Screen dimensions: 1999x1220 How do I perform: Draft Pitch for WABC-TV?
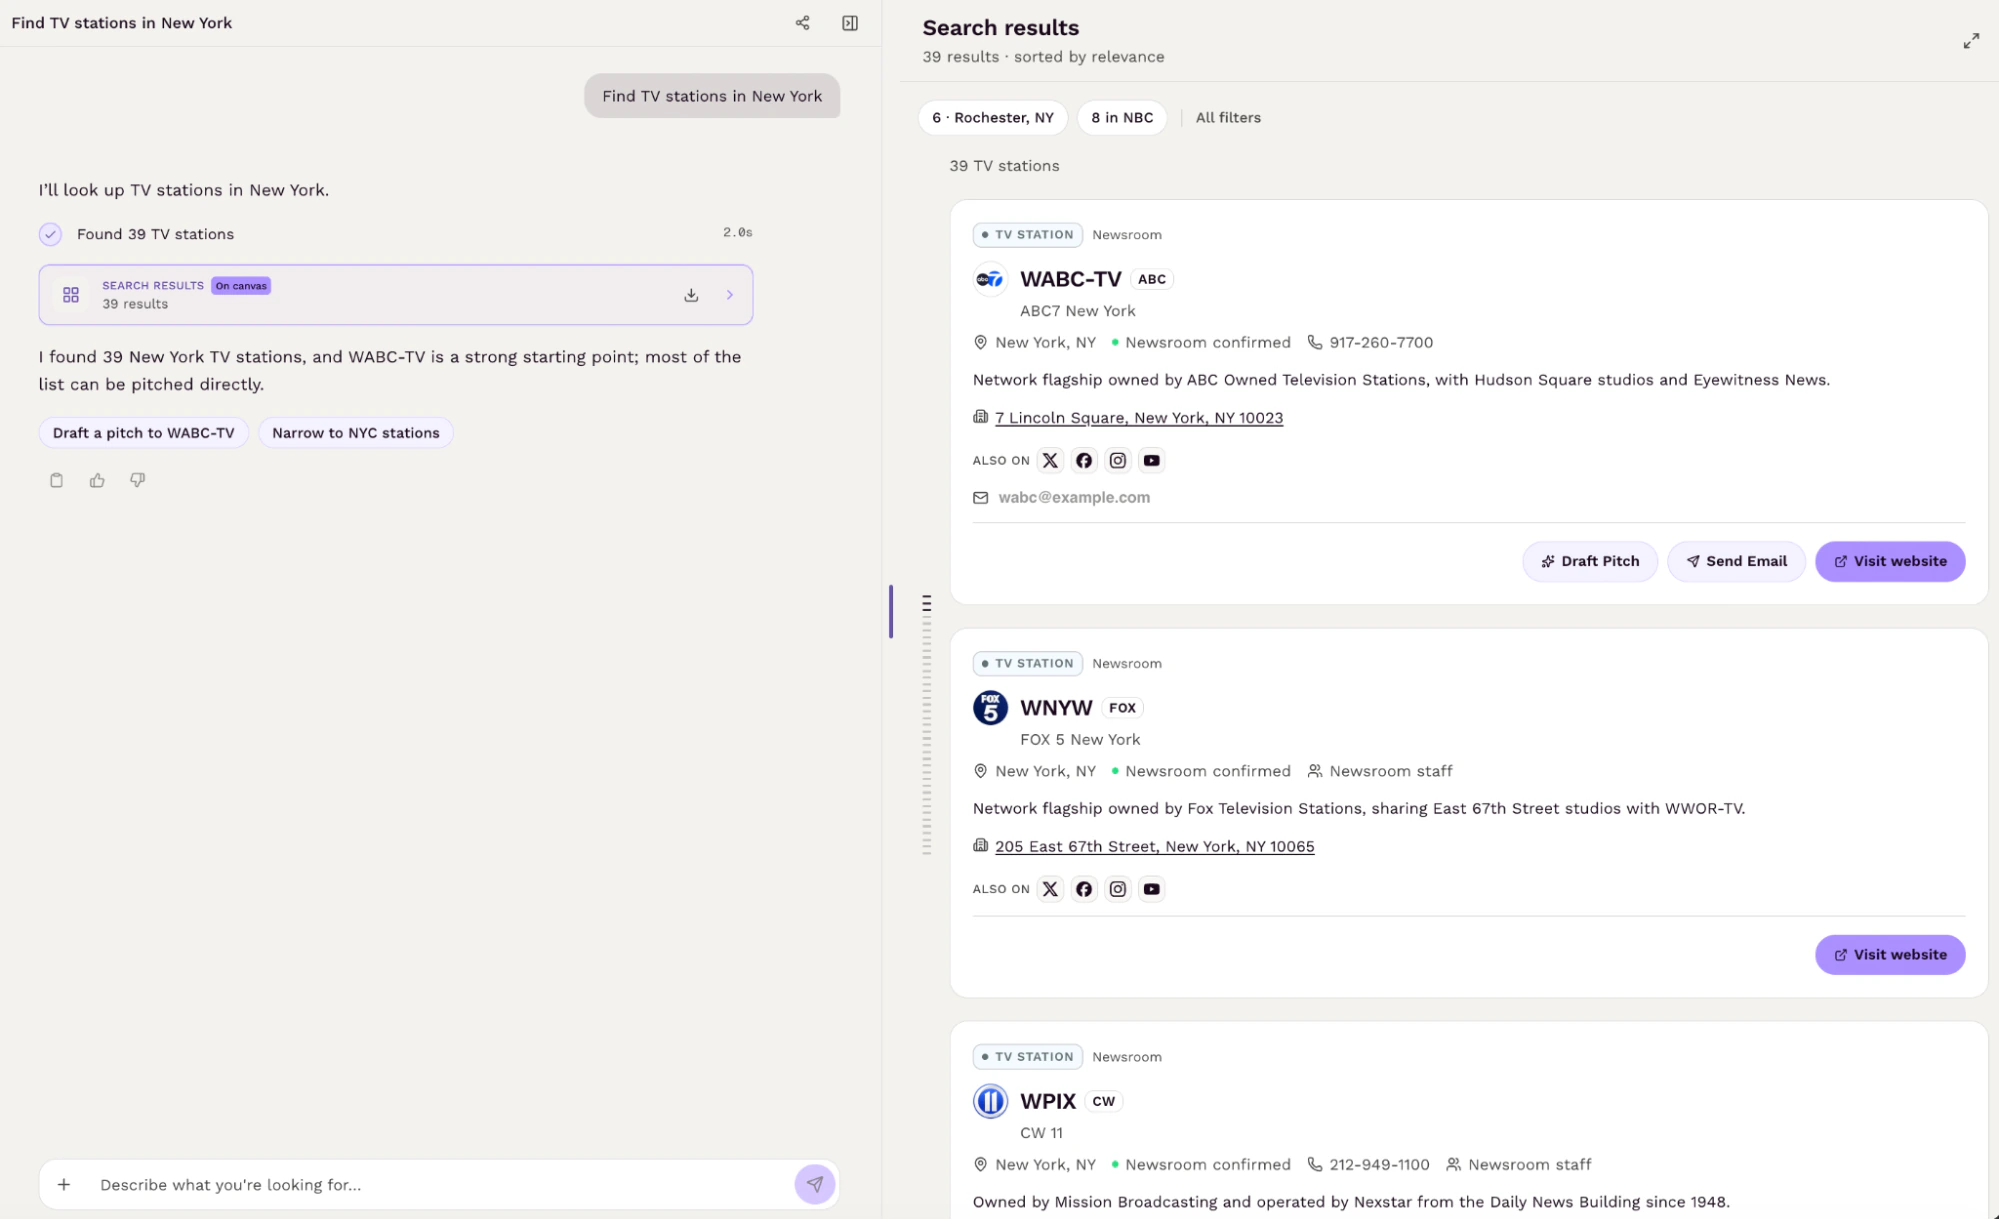coord(1590,561)
